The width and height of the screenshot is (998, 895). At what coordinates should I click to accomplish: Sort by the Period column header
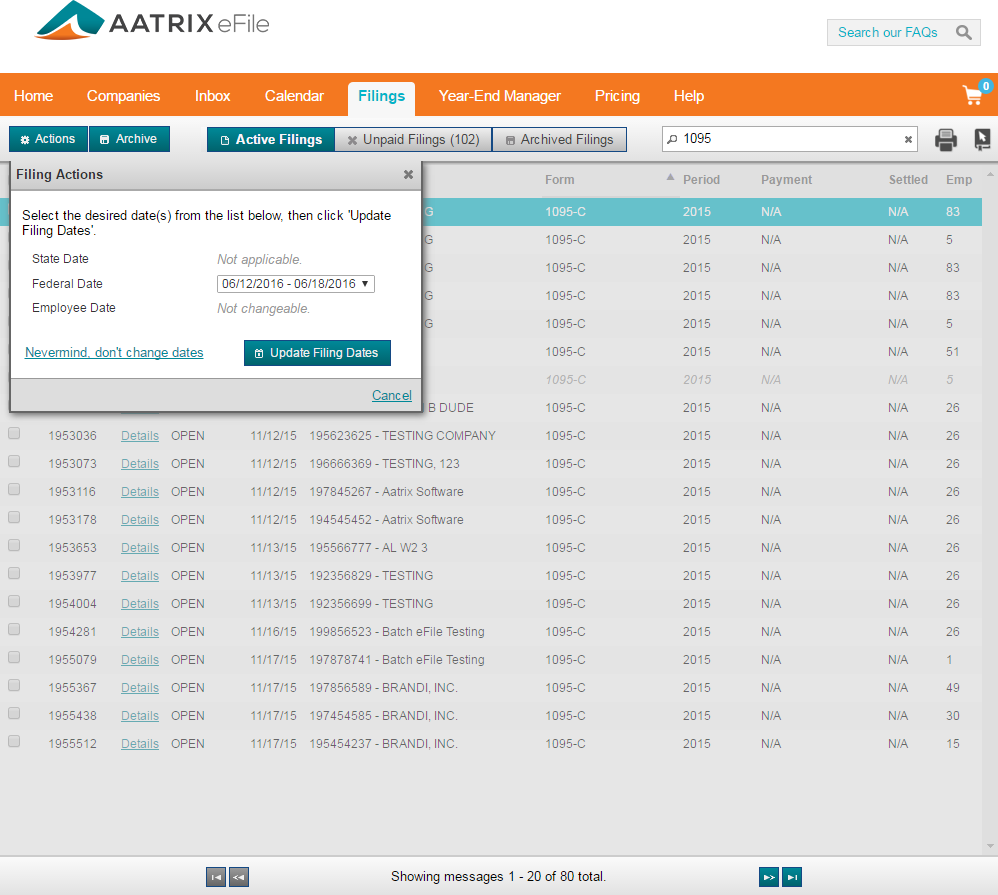(701, 180)
